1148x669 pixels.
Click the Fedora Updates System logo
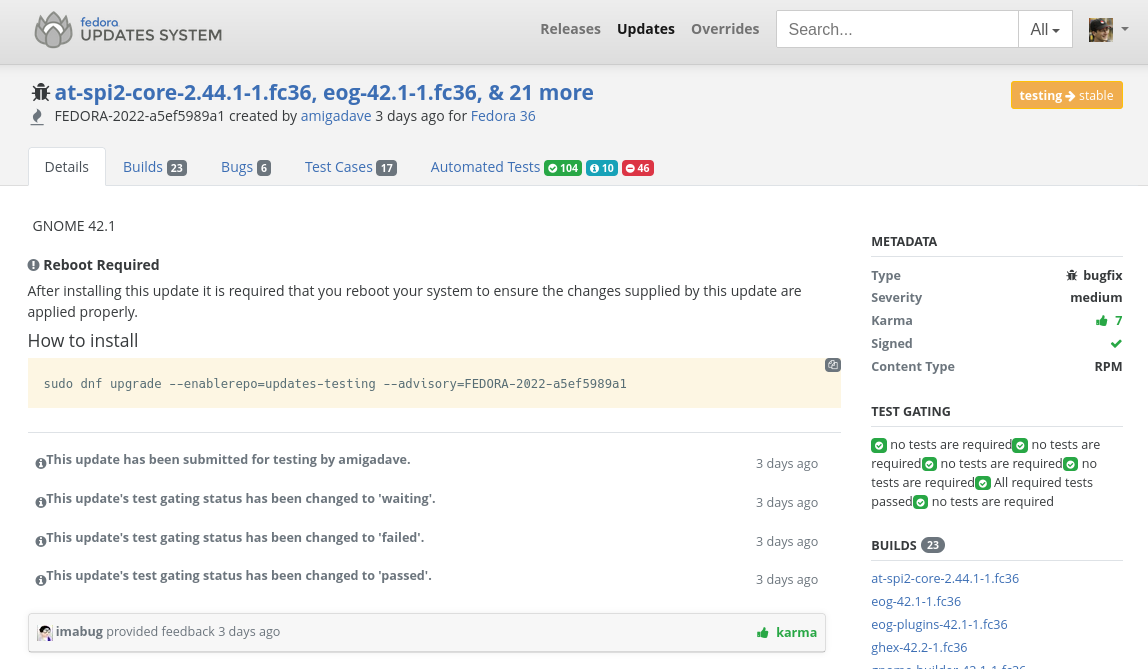click(x=126, y=29)
